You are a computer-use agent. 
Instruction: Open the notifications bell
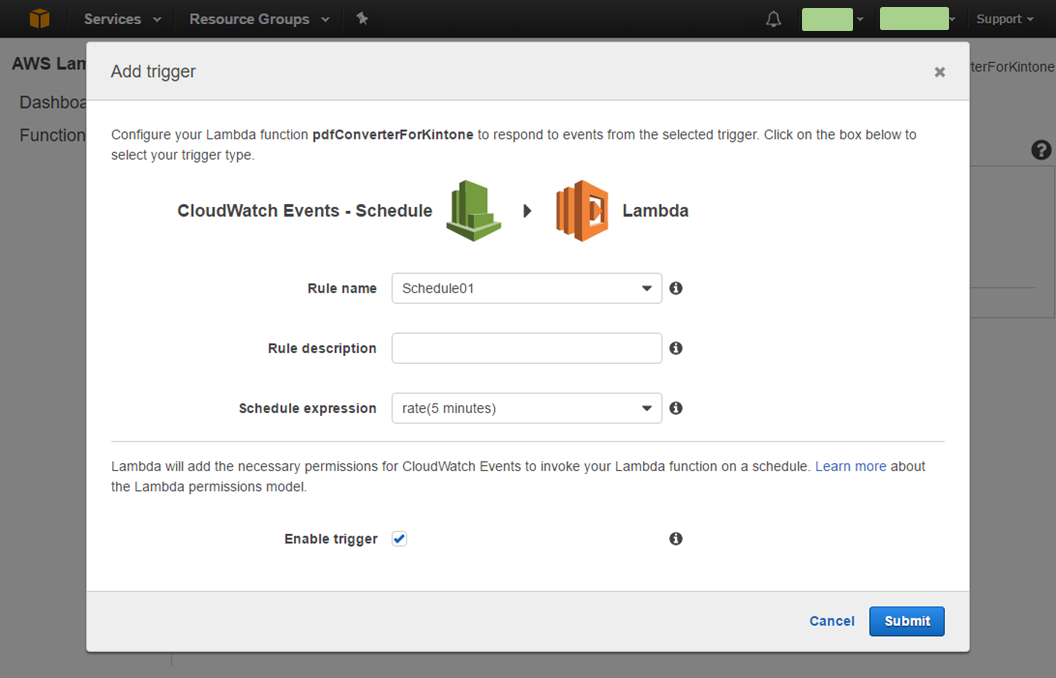click(x=774, y=19)
